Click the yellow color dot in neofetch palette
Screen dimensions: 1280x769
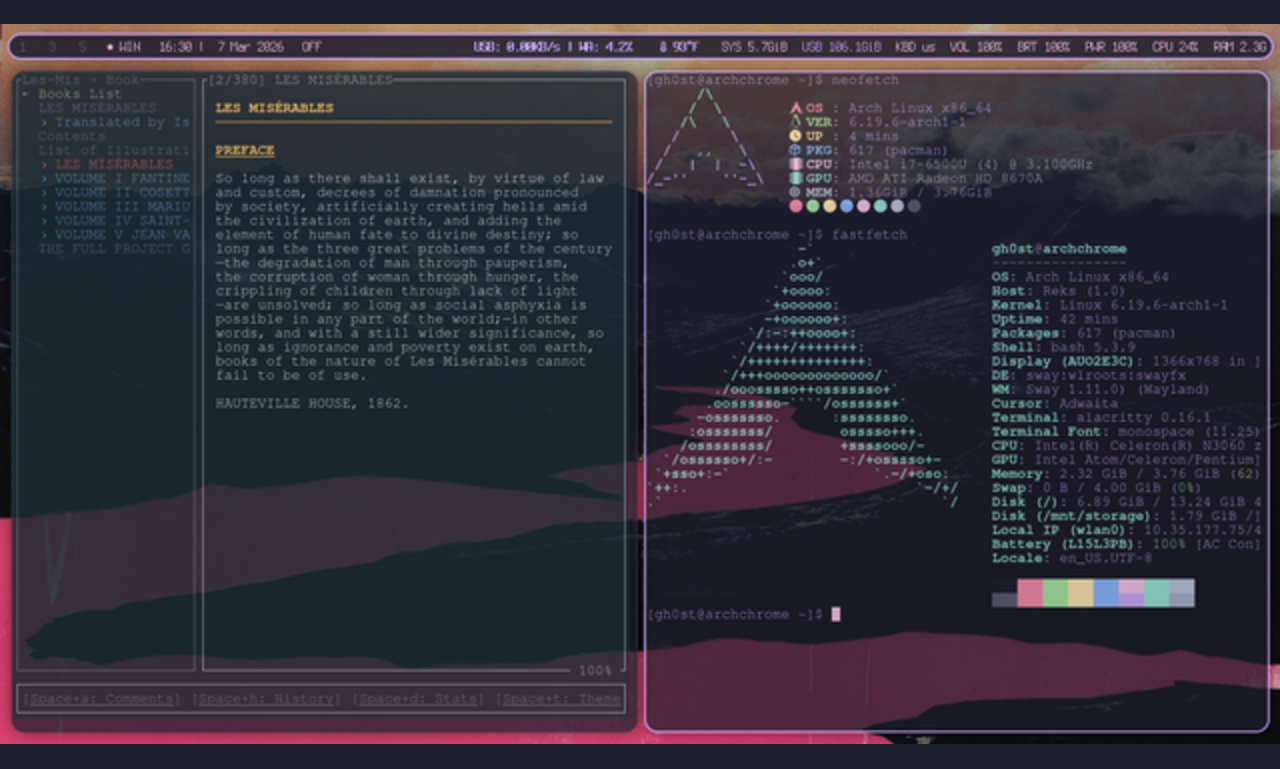tap(830, 206)
